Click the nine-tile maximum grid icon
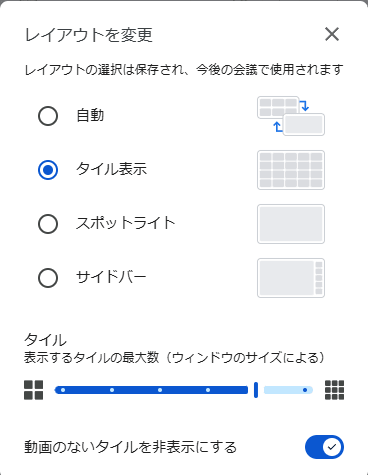 click(334, 390)
